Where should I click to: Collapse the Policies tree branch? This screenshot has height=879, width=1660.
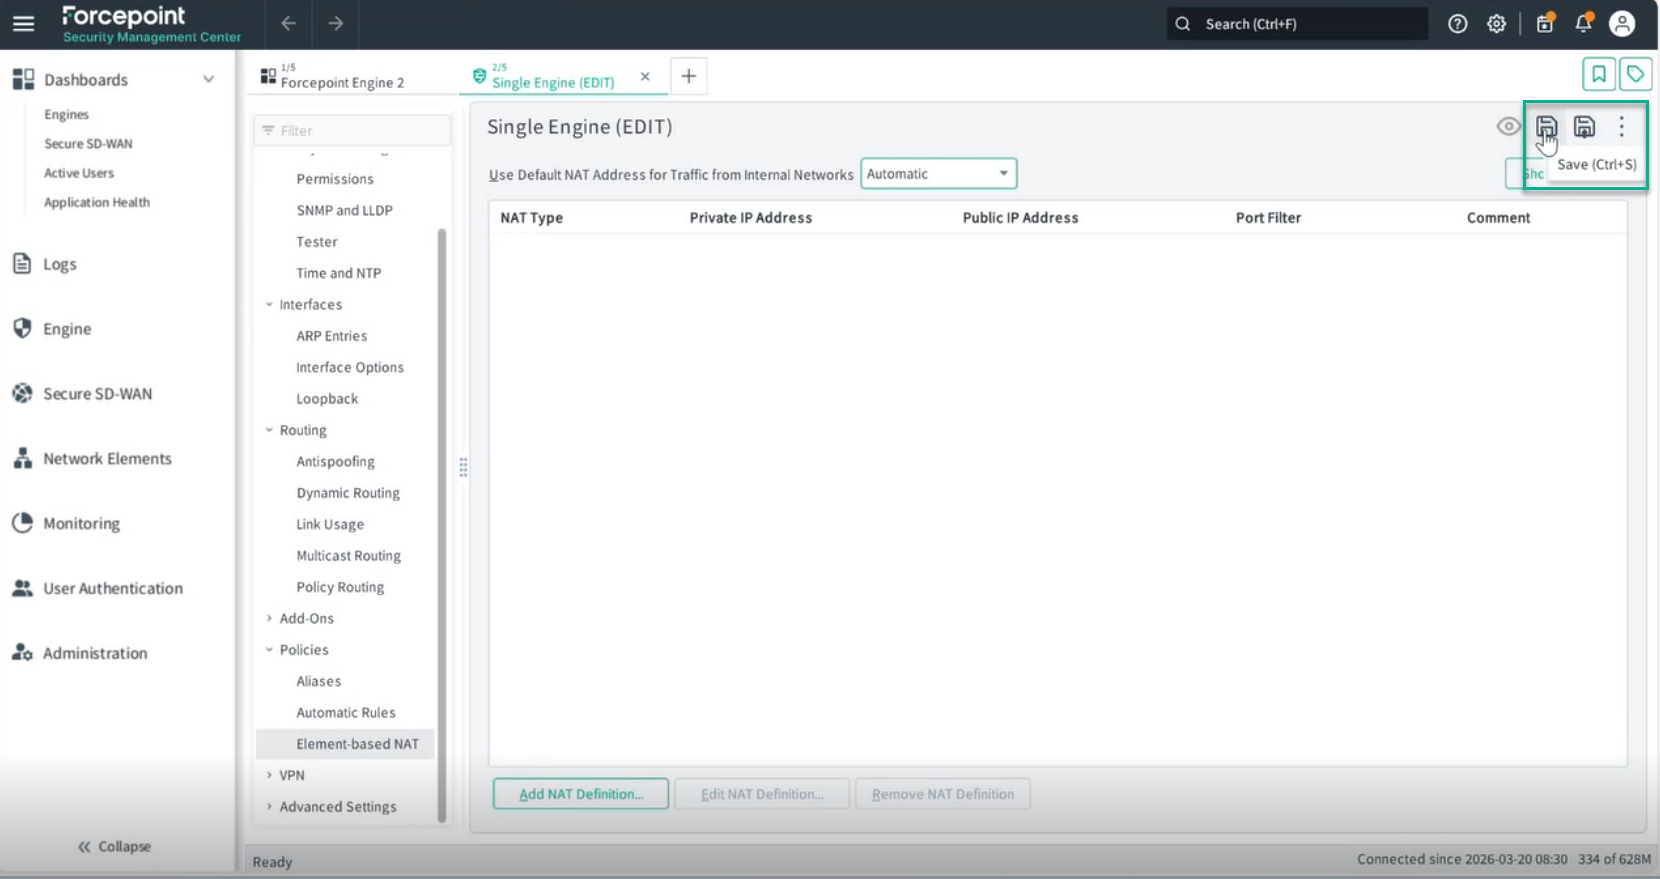coord(269,650)
